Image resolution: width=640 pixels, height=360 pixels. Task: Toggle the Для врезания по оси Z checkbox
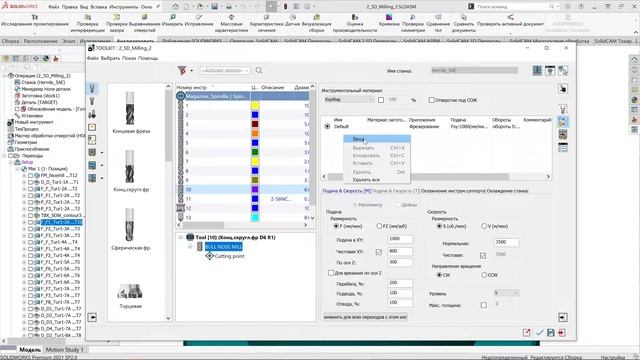(x=331, y=273)
